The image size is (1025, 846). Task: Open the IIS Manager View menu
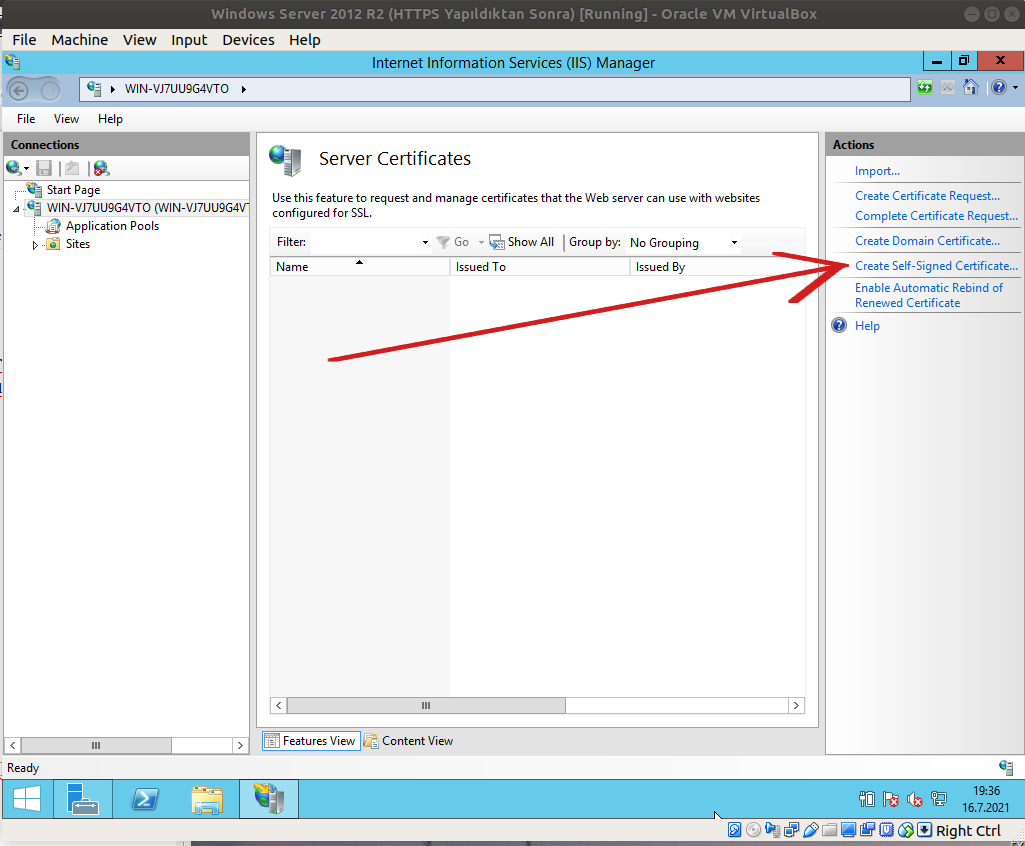point(66,119)
